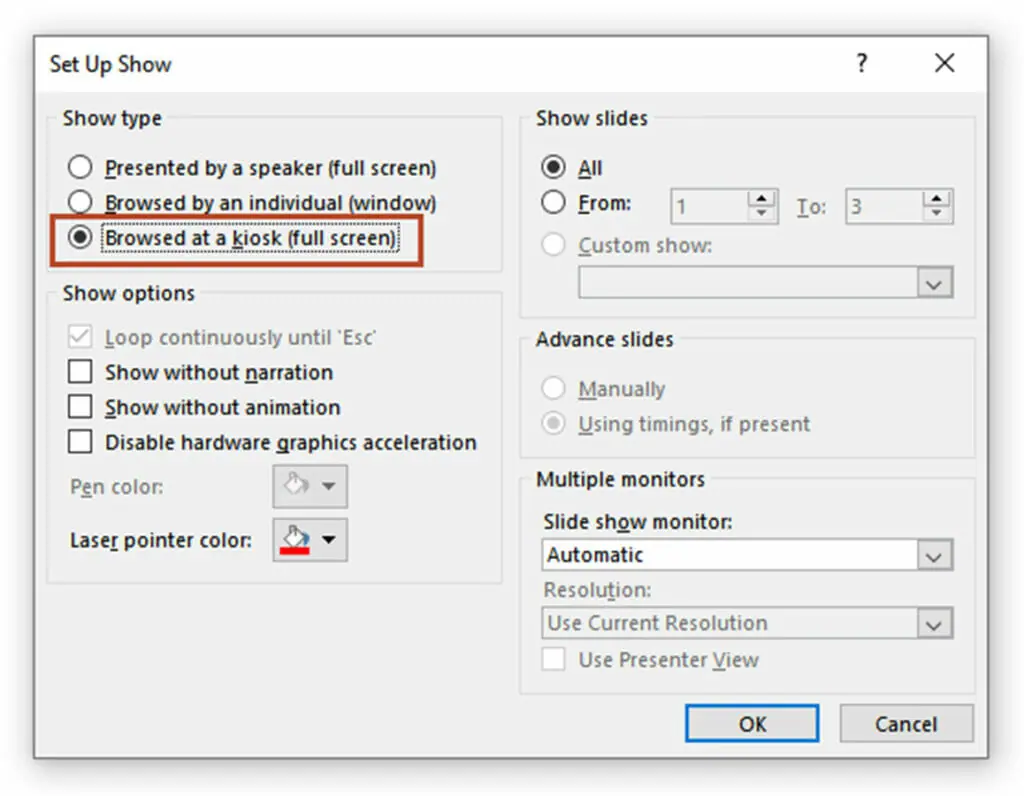Check 'Disable hardware graphics acceleration'
Screen dimensions: 1024x796
81,442
